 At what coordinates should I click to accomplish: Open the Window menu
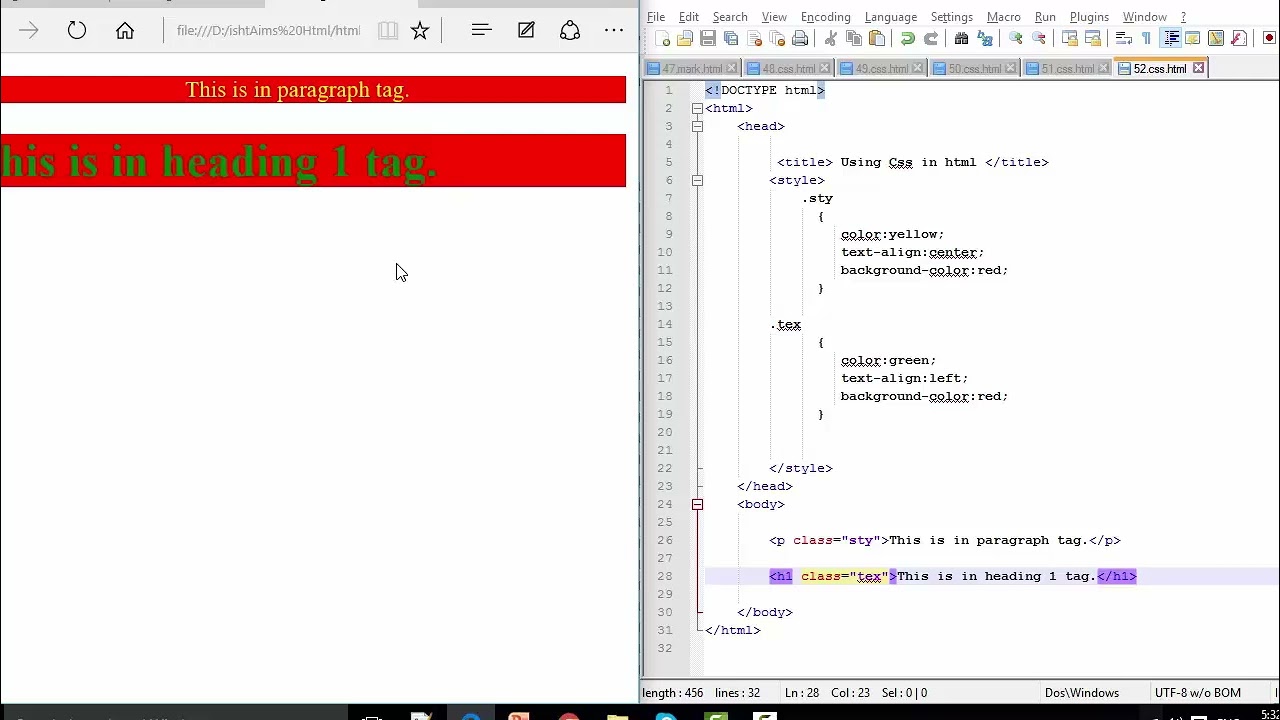1145,17
